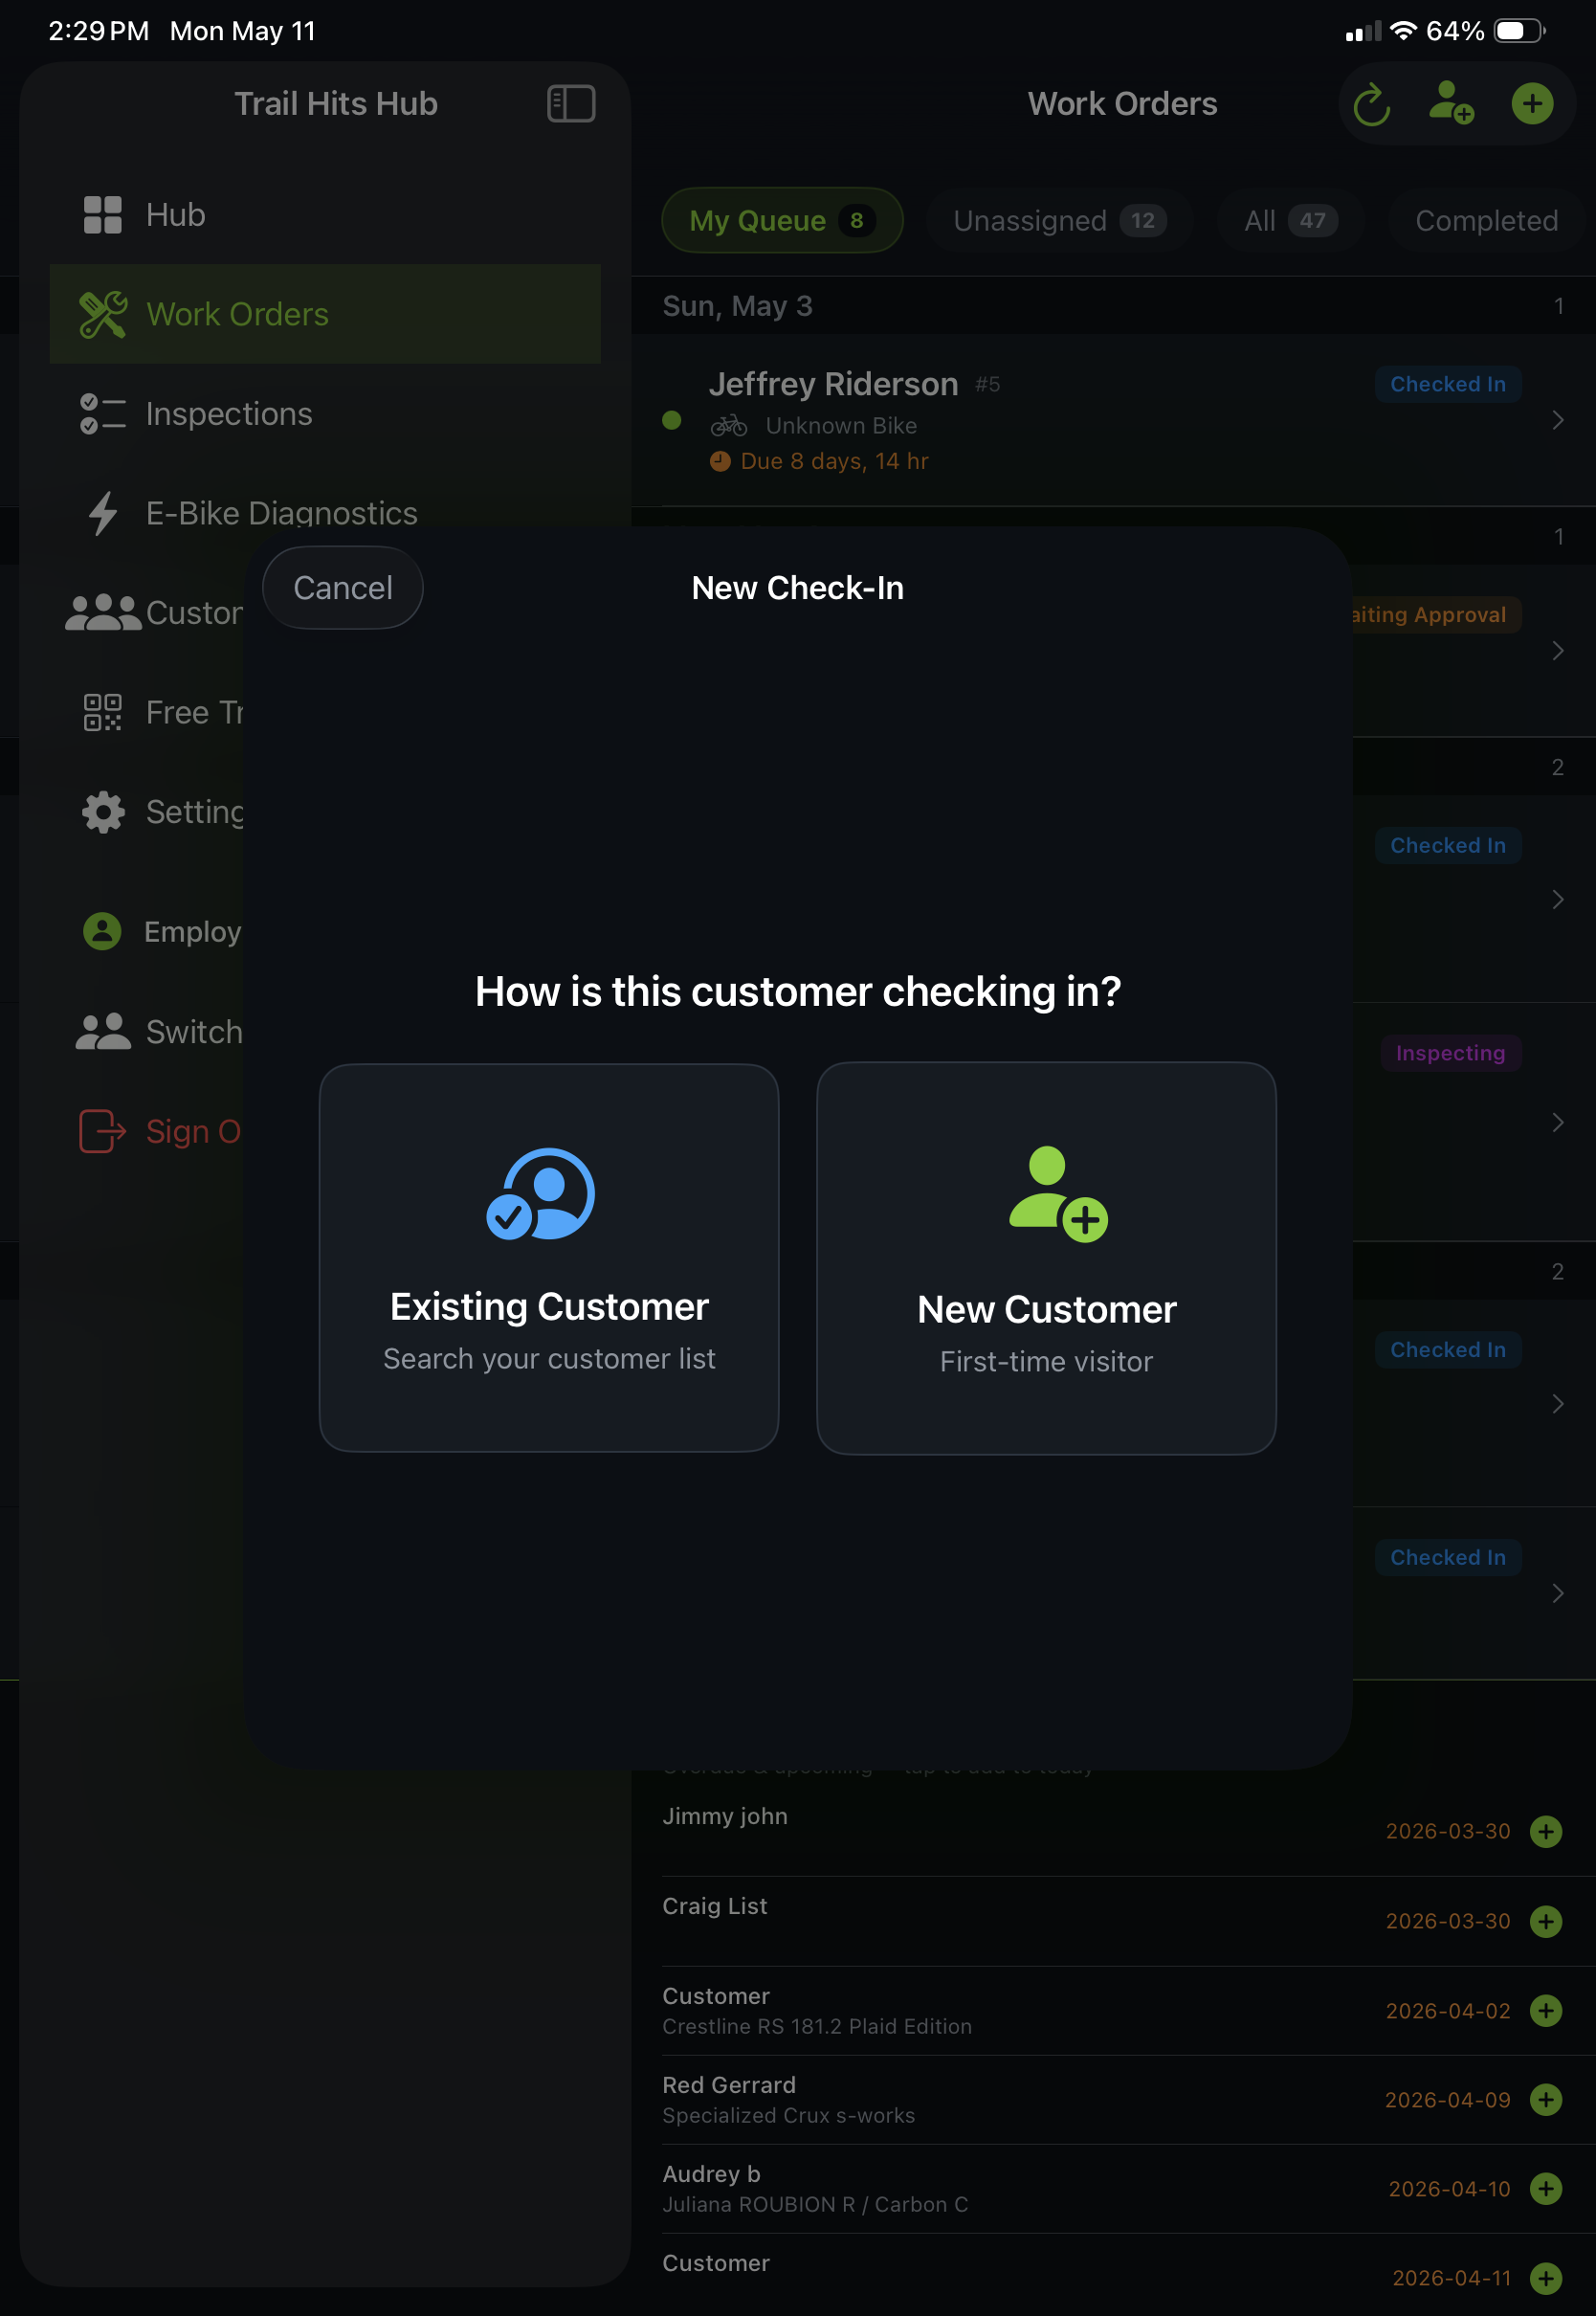The image size is (1596, 2316).
Task: Click the Unknown Bike bicycle icon
Action: pyautogui.click(x=728, y=426)
